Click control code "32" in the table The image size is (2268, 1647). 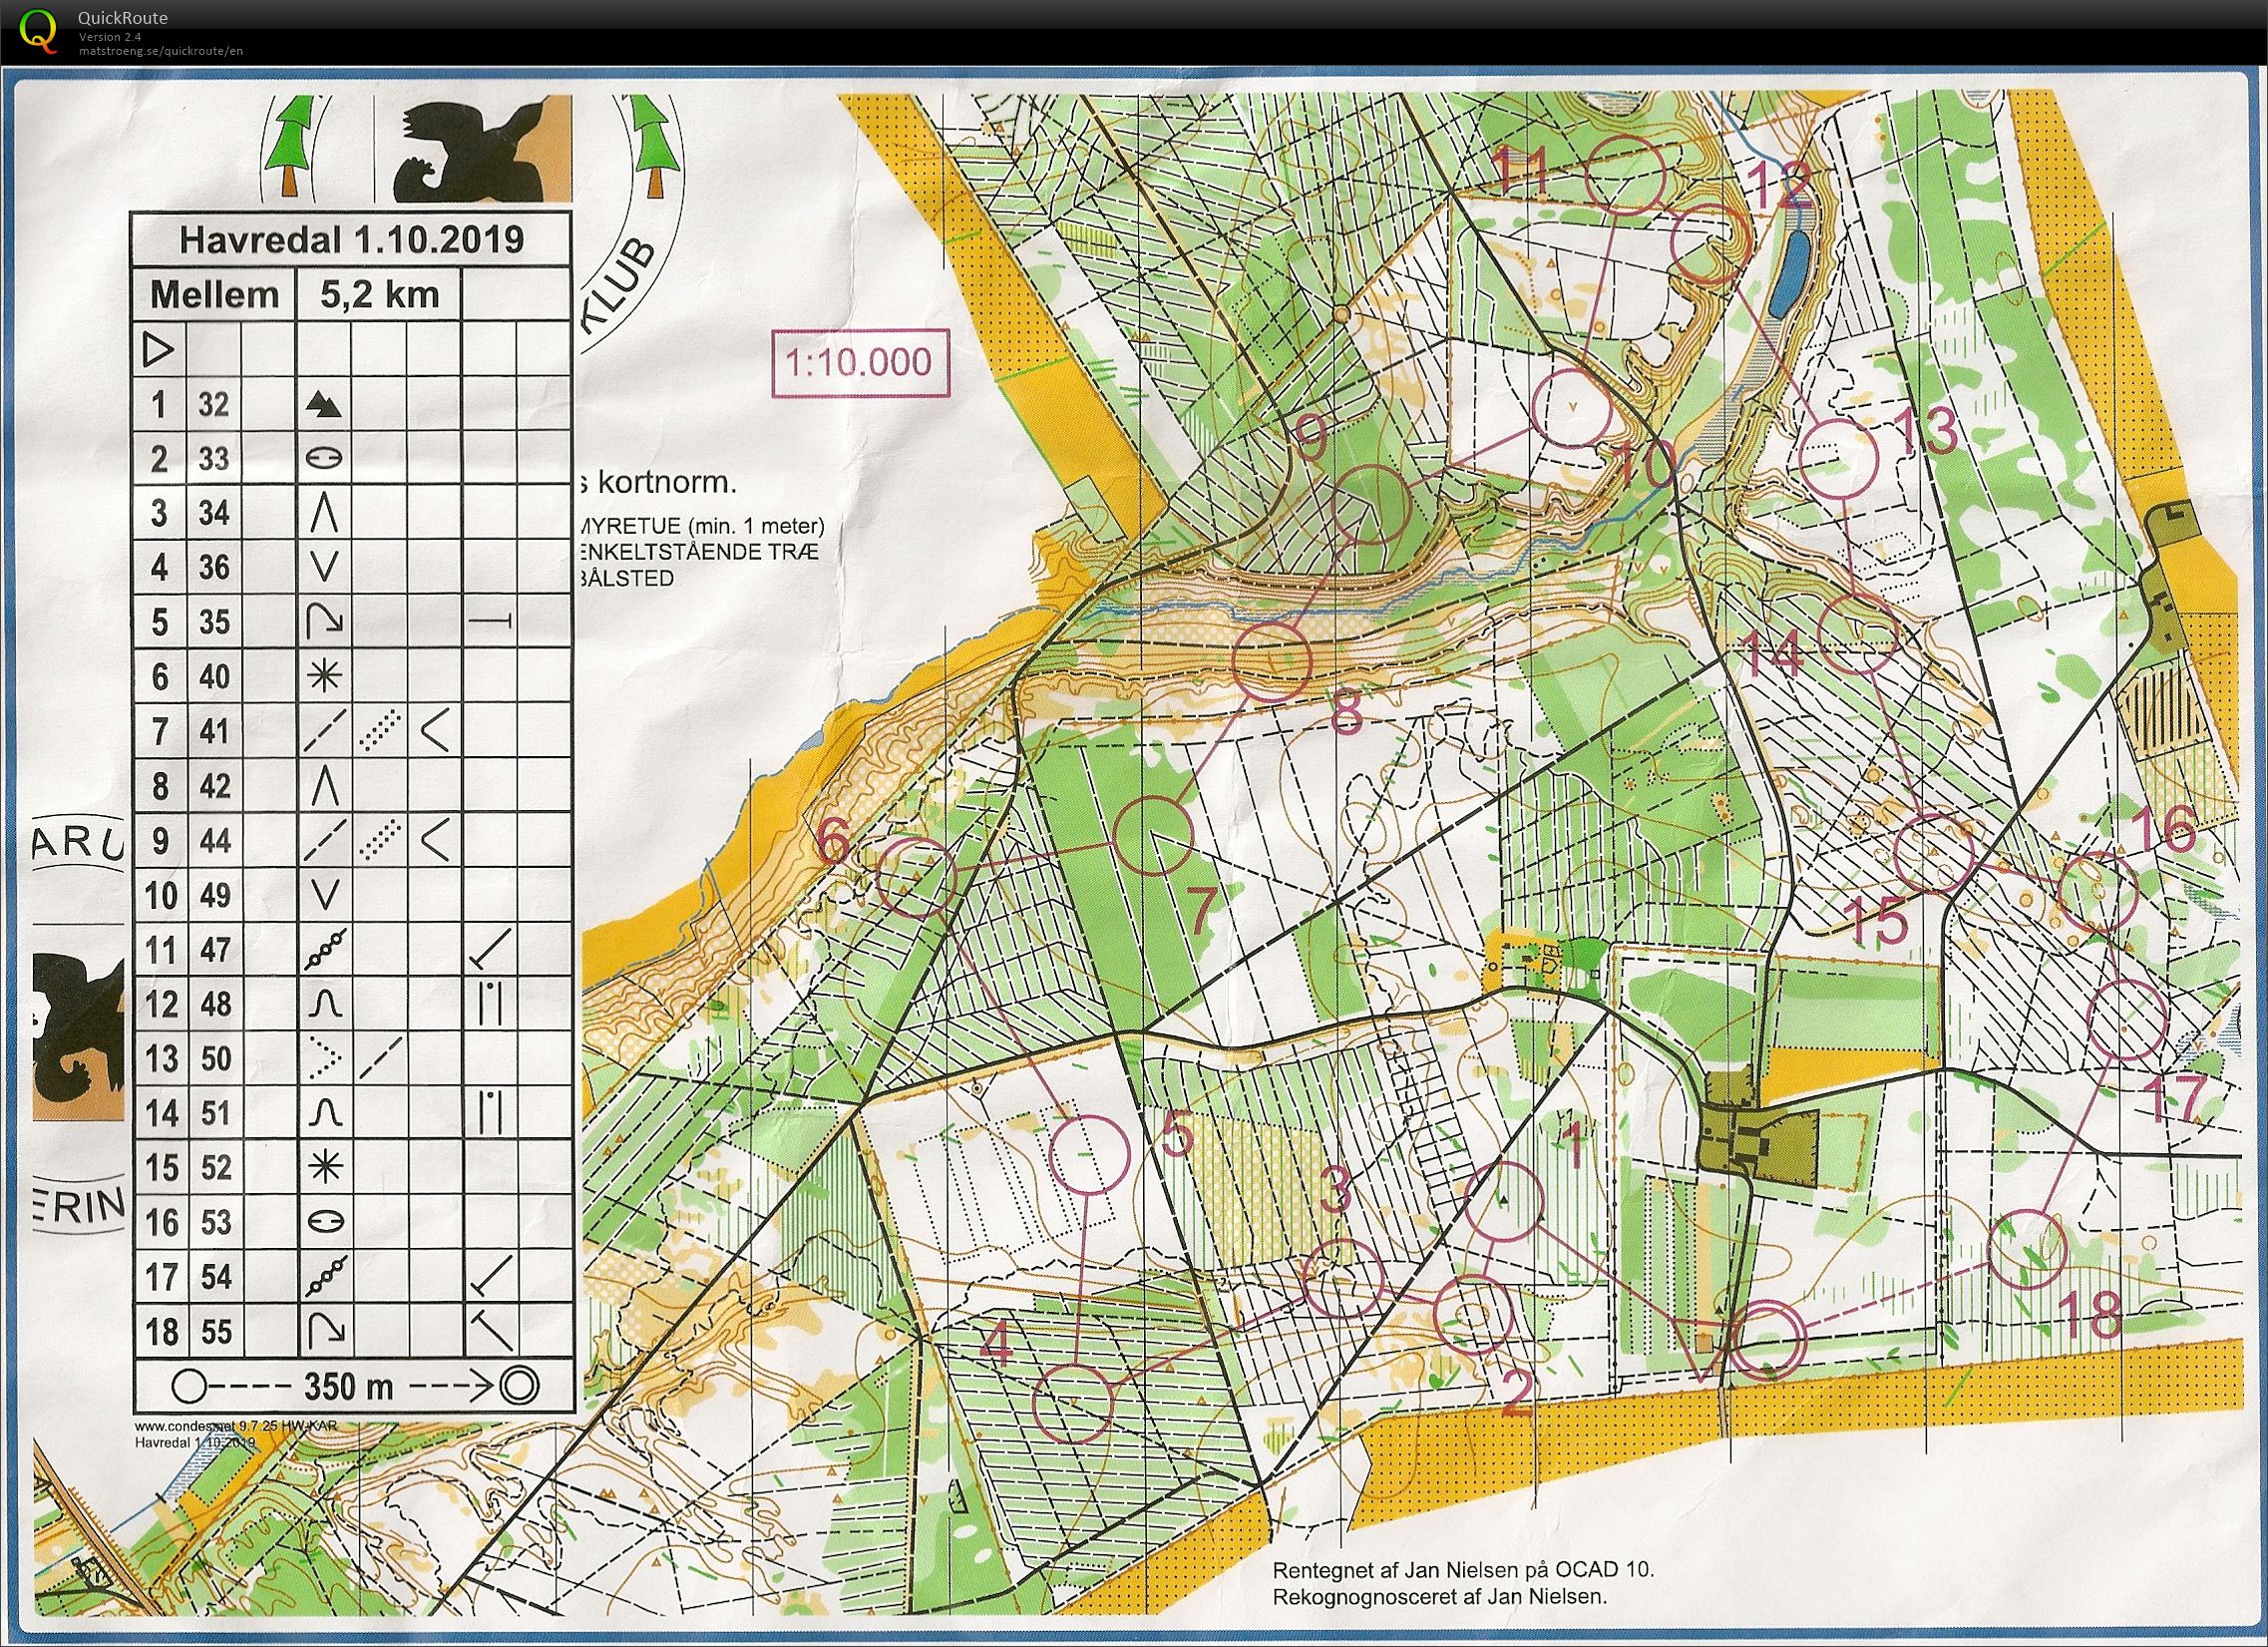pyautogui.click(x=213, y=404)
